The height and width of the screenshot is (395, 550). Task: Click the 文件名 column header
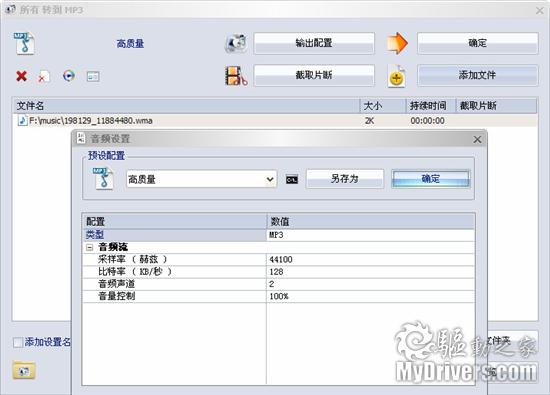(x=186, y=106)
